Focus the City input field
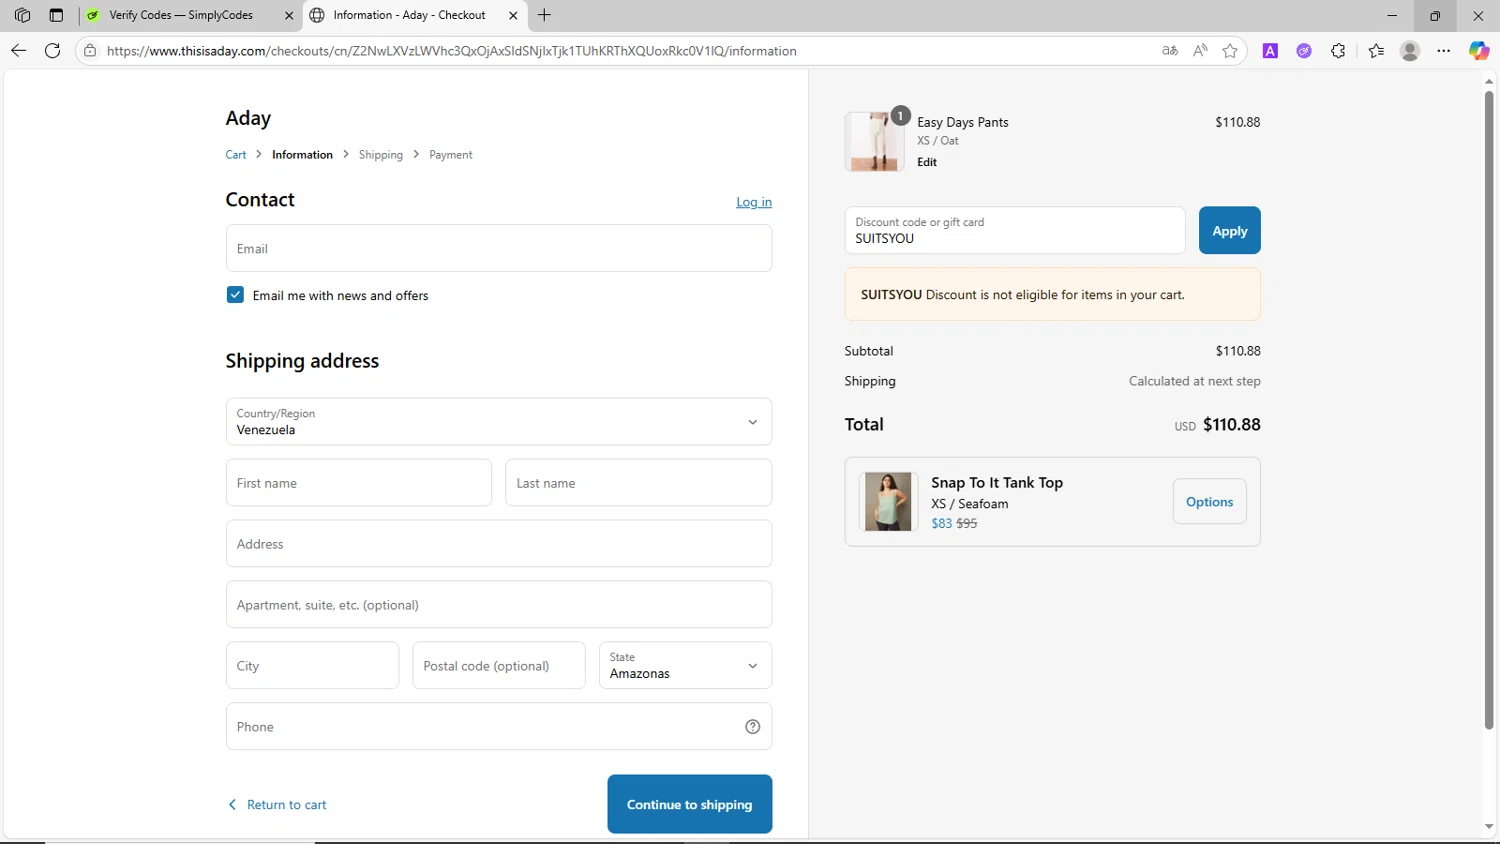 coord(312,666)
